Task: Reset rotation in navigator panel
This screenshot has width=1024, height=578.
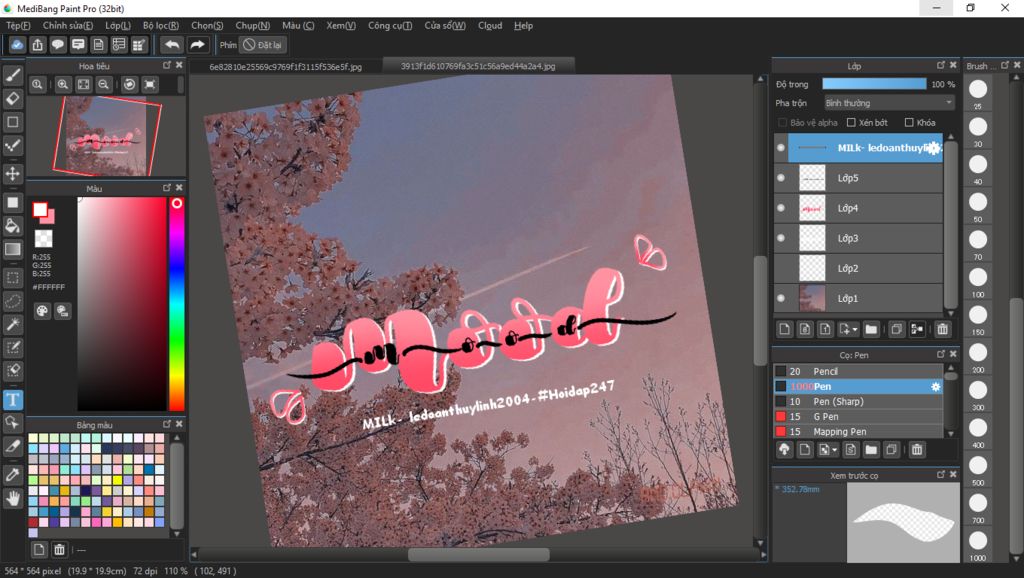Action: coord(129,84)
